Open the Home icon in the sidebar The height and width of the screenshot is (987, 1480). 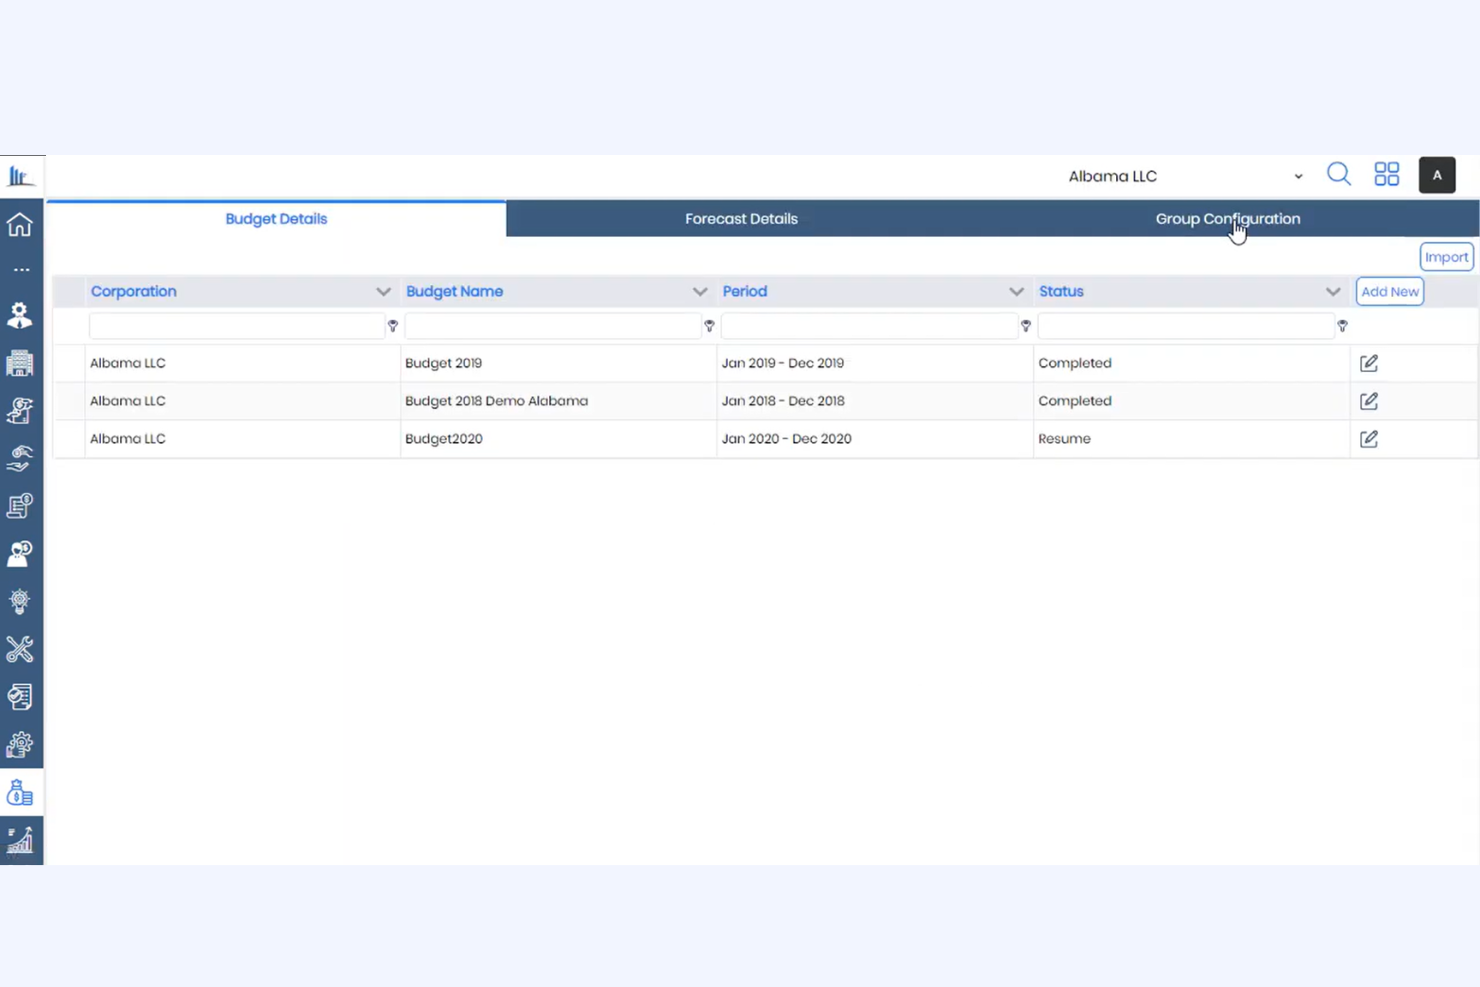tap(20, 225)
